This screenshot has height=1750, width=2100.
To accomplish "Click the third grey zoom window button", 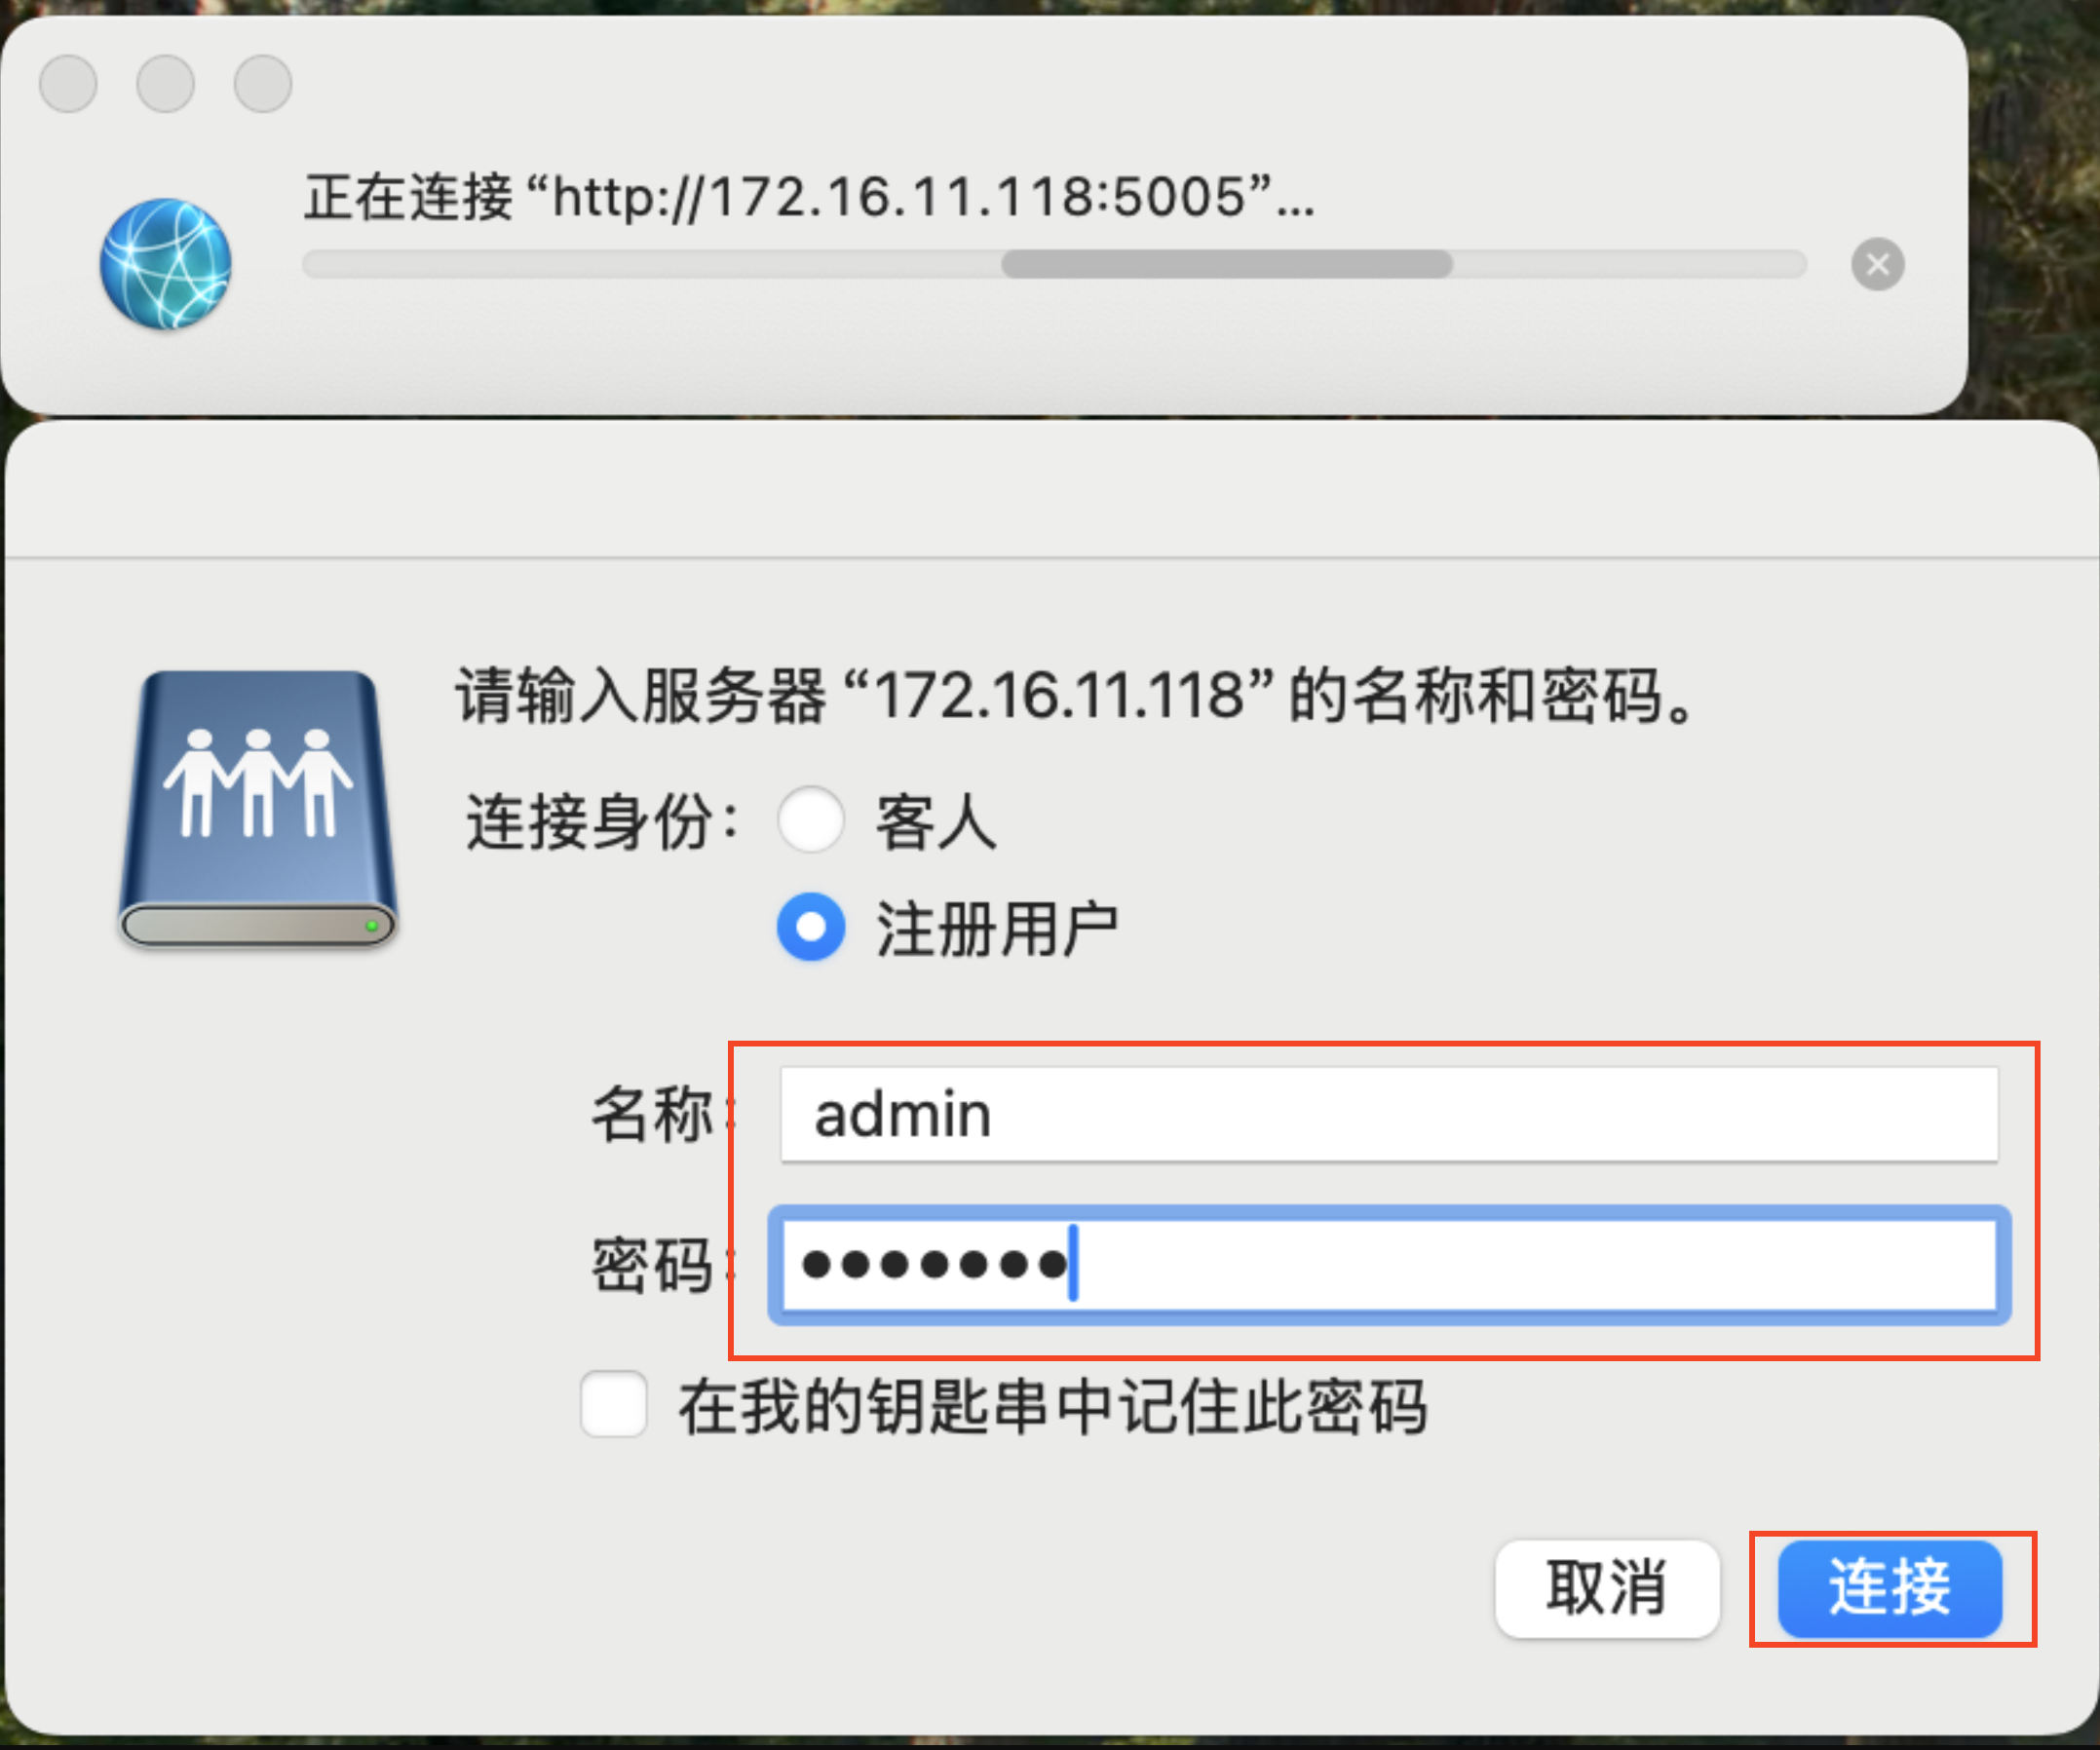I will [263, 83].
